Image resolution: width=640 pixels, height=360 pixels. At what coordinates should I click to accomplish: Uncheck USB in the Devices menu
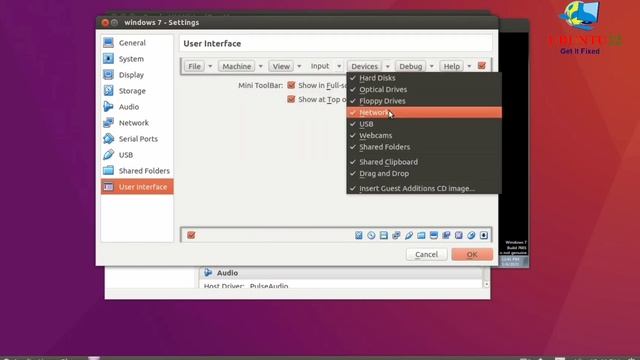click(x=424, y=124)
